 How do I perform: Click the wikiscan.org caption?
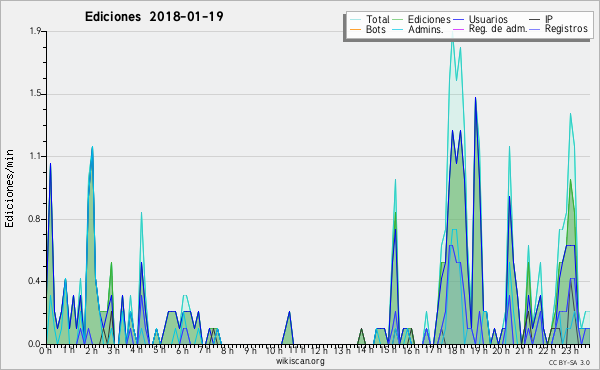300,361
